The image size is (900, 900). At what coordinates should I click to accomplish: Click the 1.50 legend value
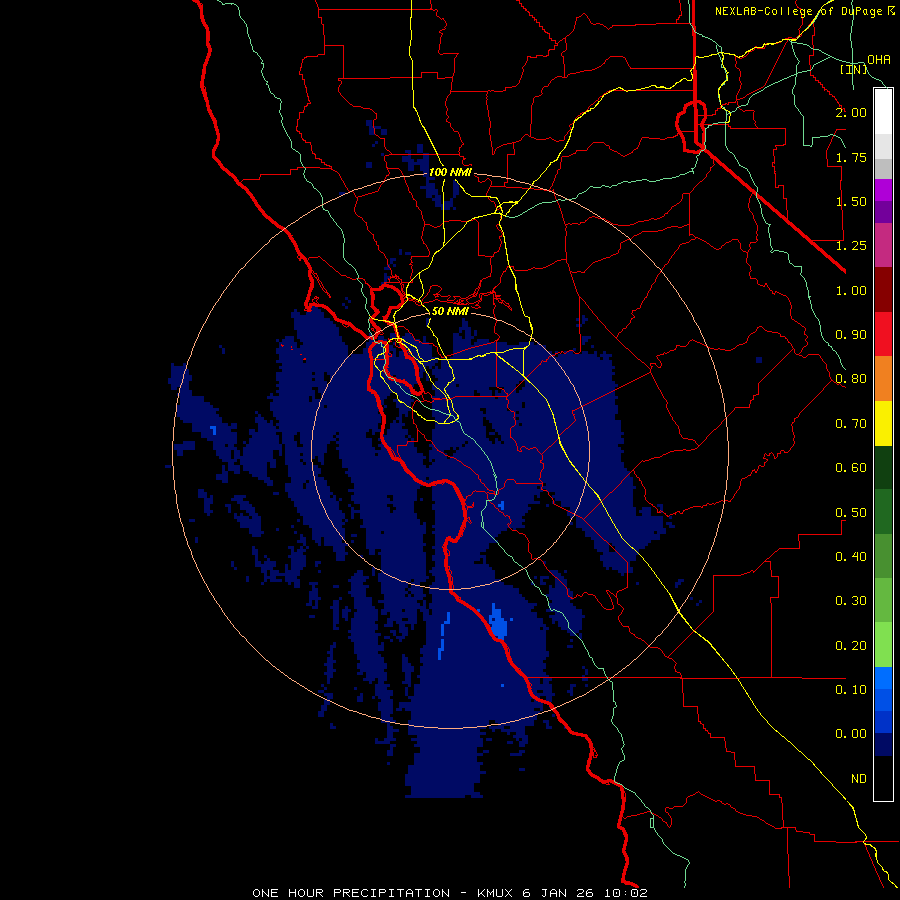click(x=851, y=201)
